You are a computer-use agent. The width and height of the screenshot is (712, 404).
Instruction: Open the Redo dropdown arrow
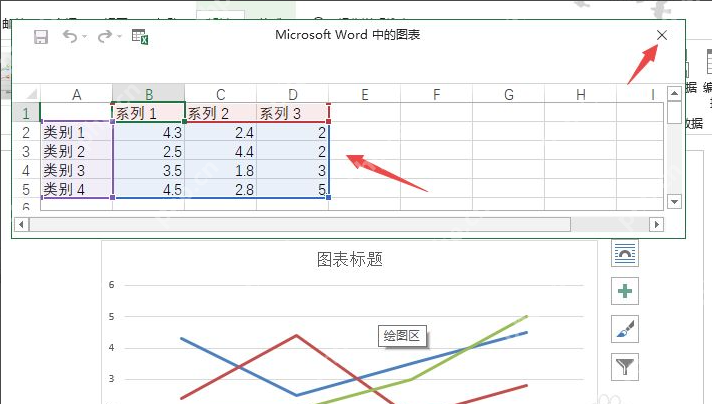119,36
